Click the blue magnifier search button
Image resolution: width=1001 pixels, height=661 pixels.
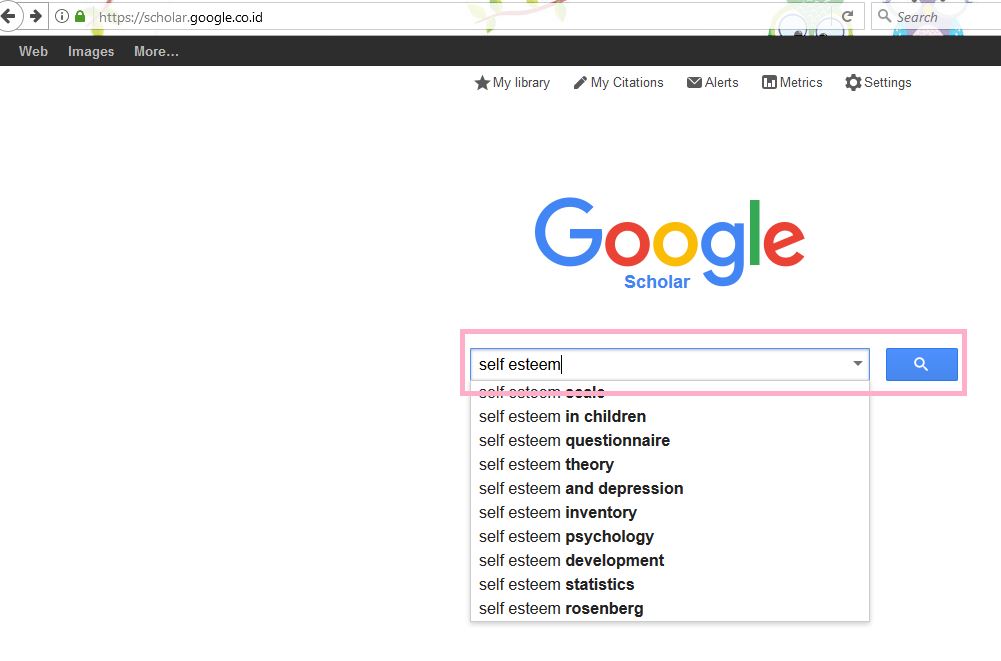[920, 364]
